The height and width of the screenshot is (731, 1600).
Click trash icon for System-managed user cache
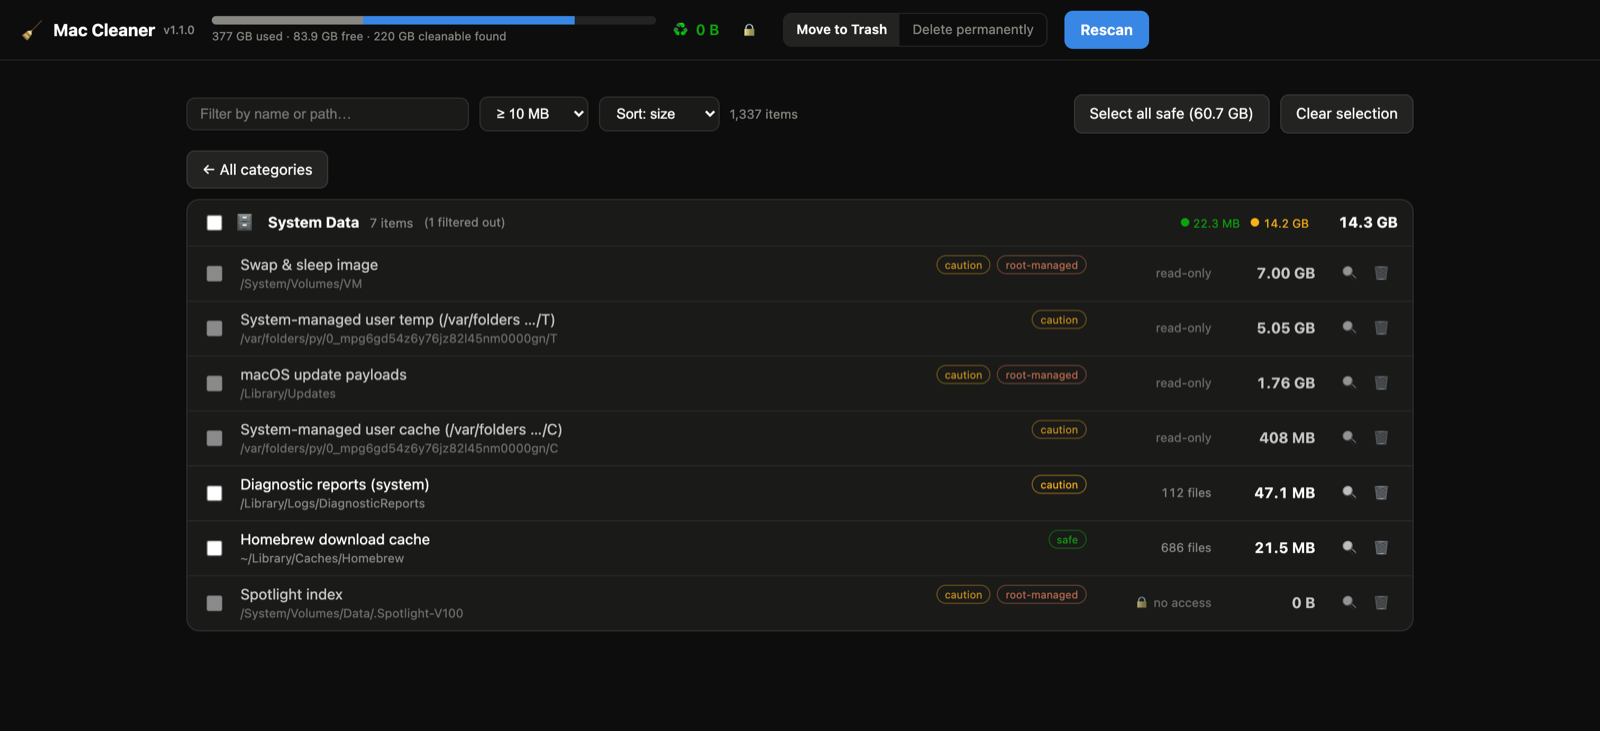pyautogui.click(x=1381, y=438)
